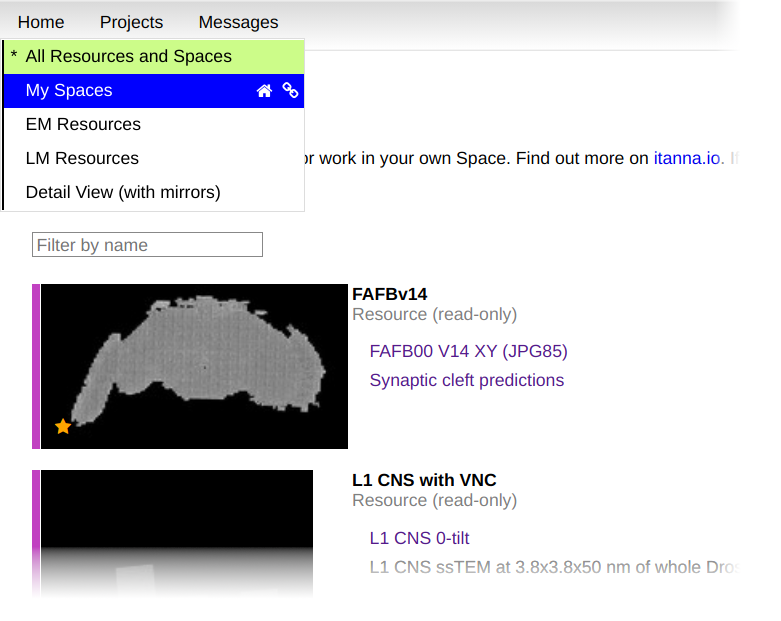
Task: Click the chain link icon on My Spaces
Action: point(290,91)
